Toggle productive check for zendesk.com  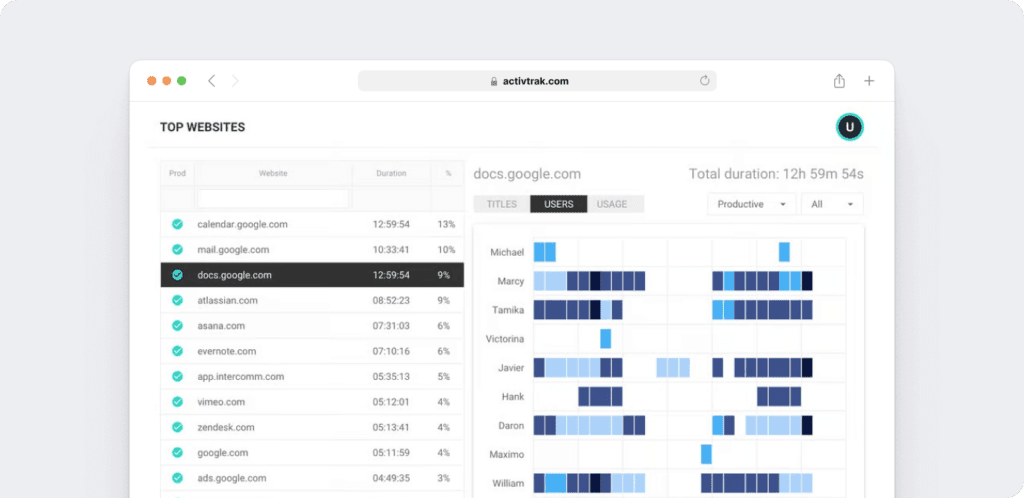(x=177, y=427)
